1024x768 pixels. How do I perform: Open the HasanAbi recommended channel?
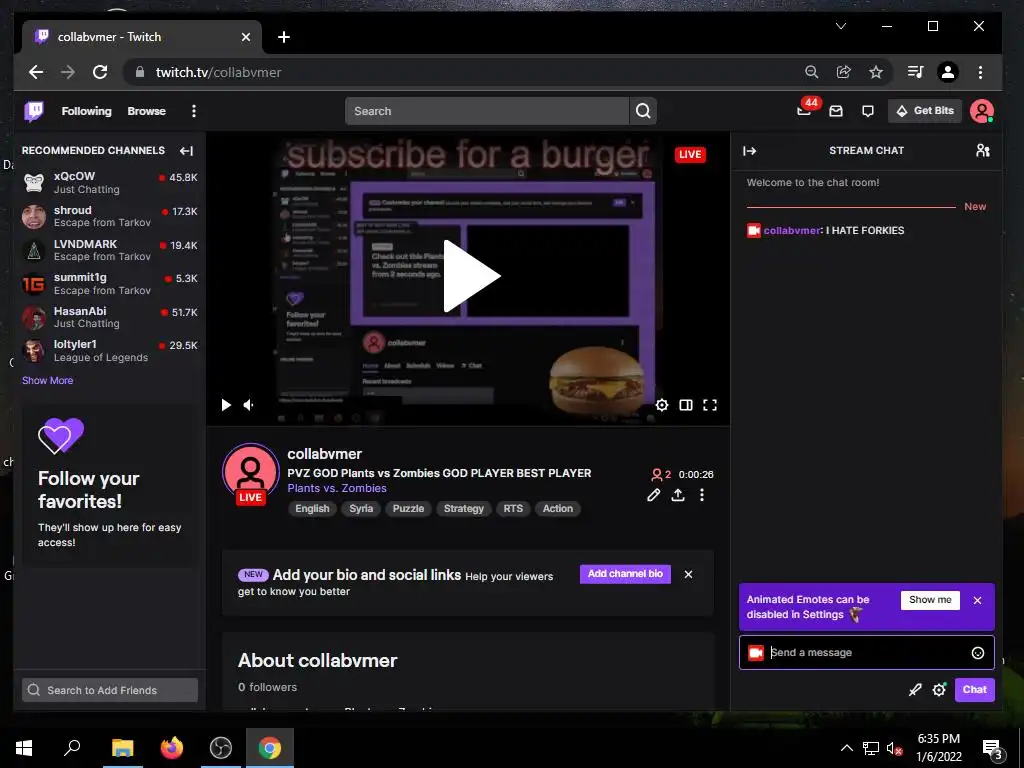(110, 317)
